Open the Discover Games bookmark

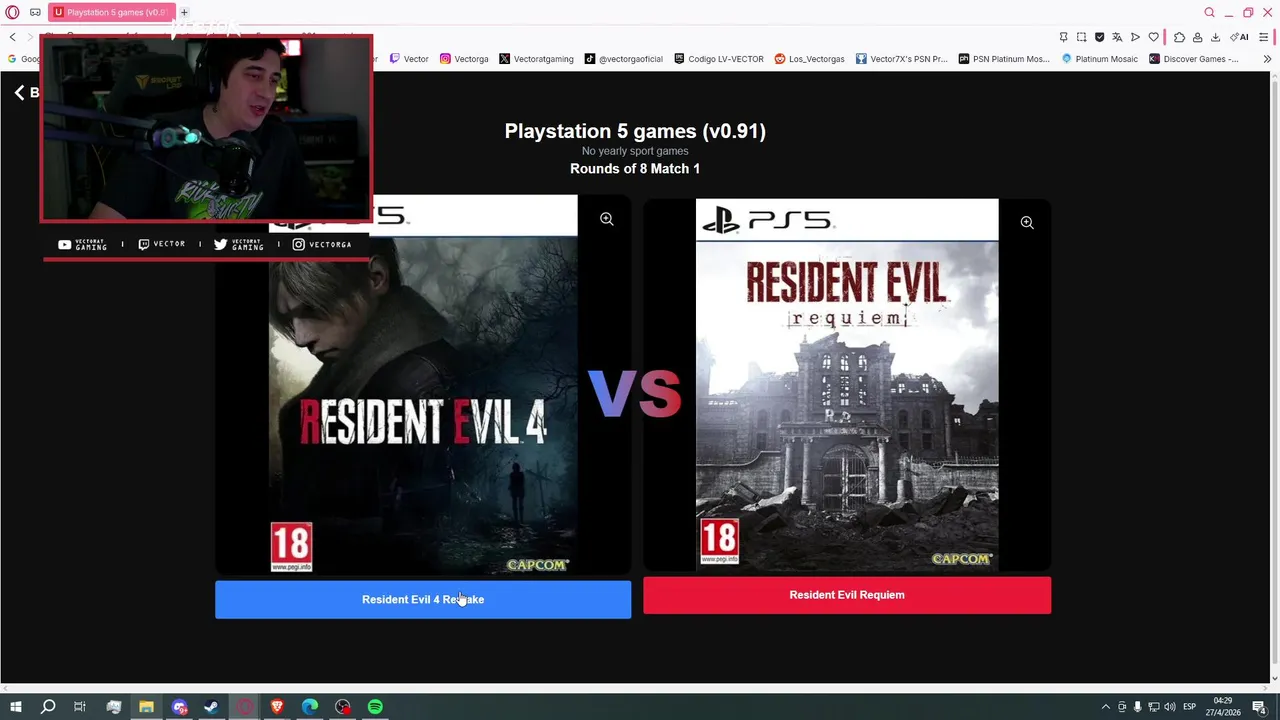point(1194,59)
